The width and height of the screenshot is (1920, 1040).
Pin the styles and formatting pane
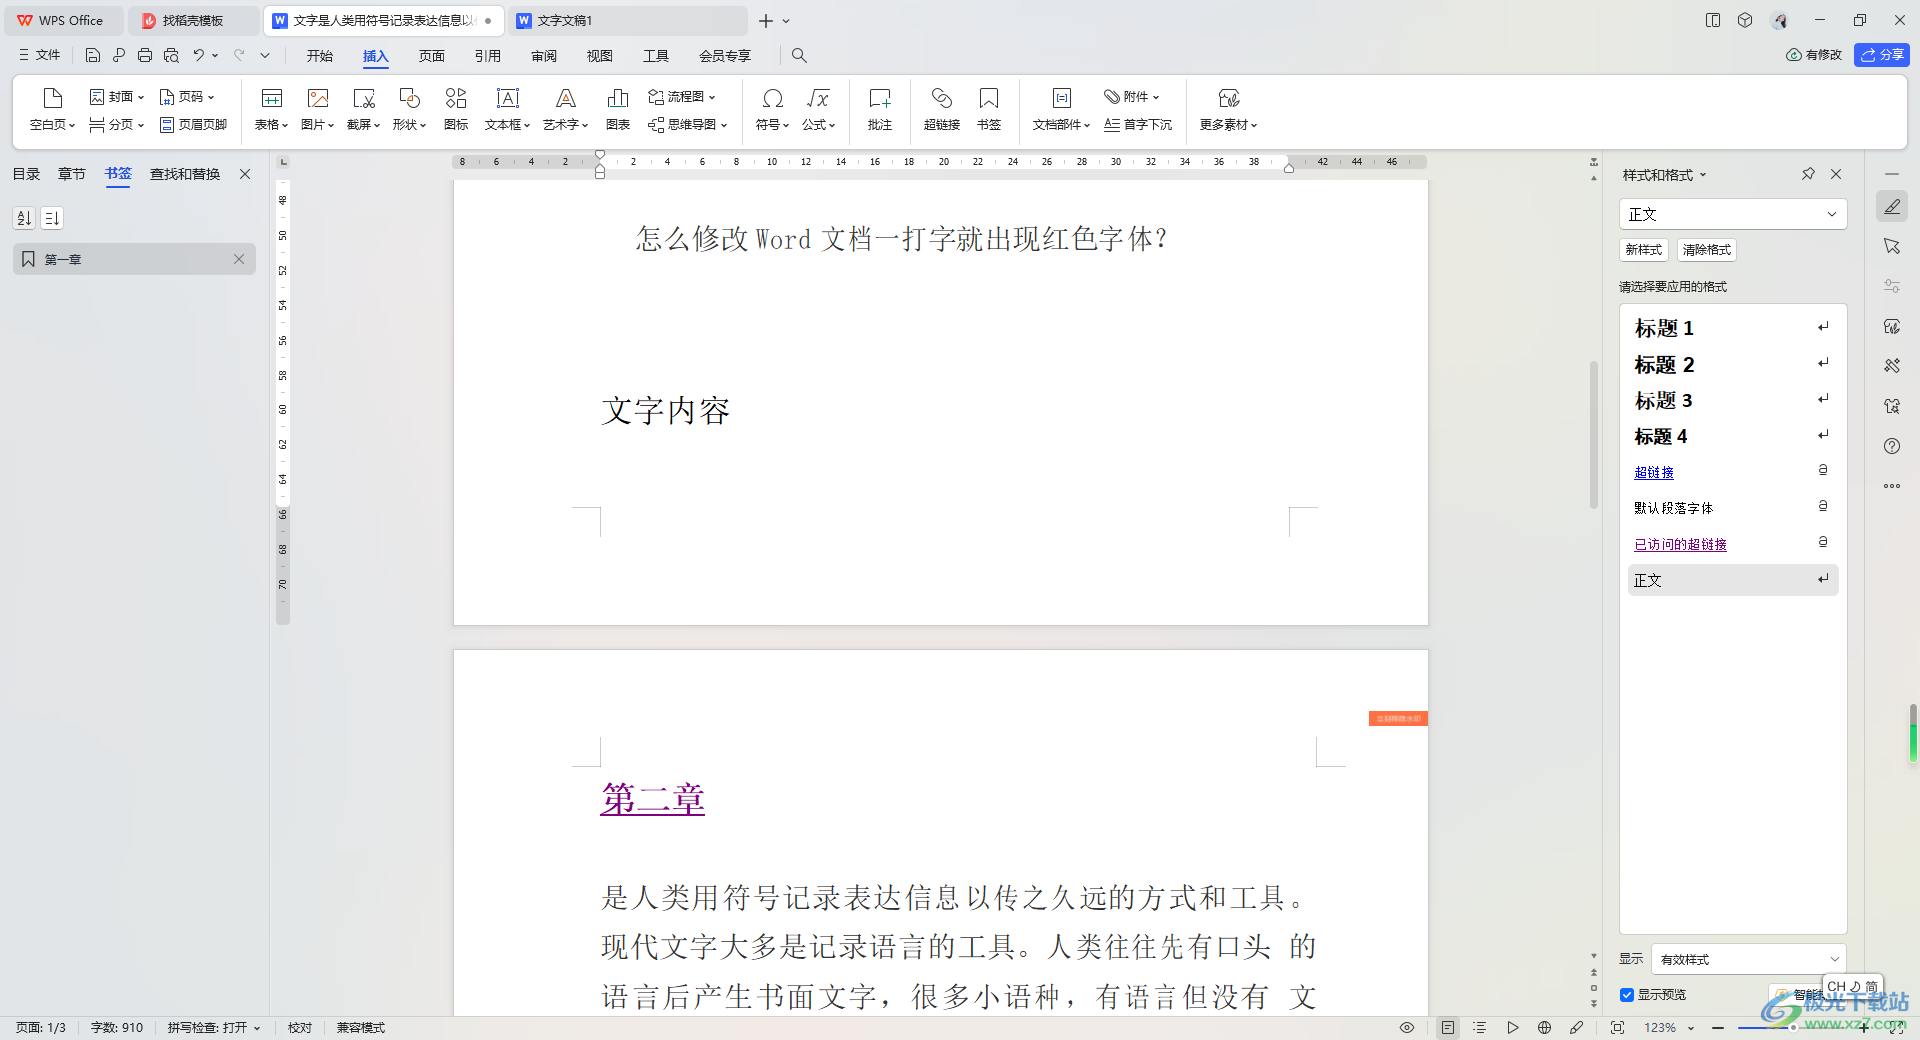(x=1808, y=174)
